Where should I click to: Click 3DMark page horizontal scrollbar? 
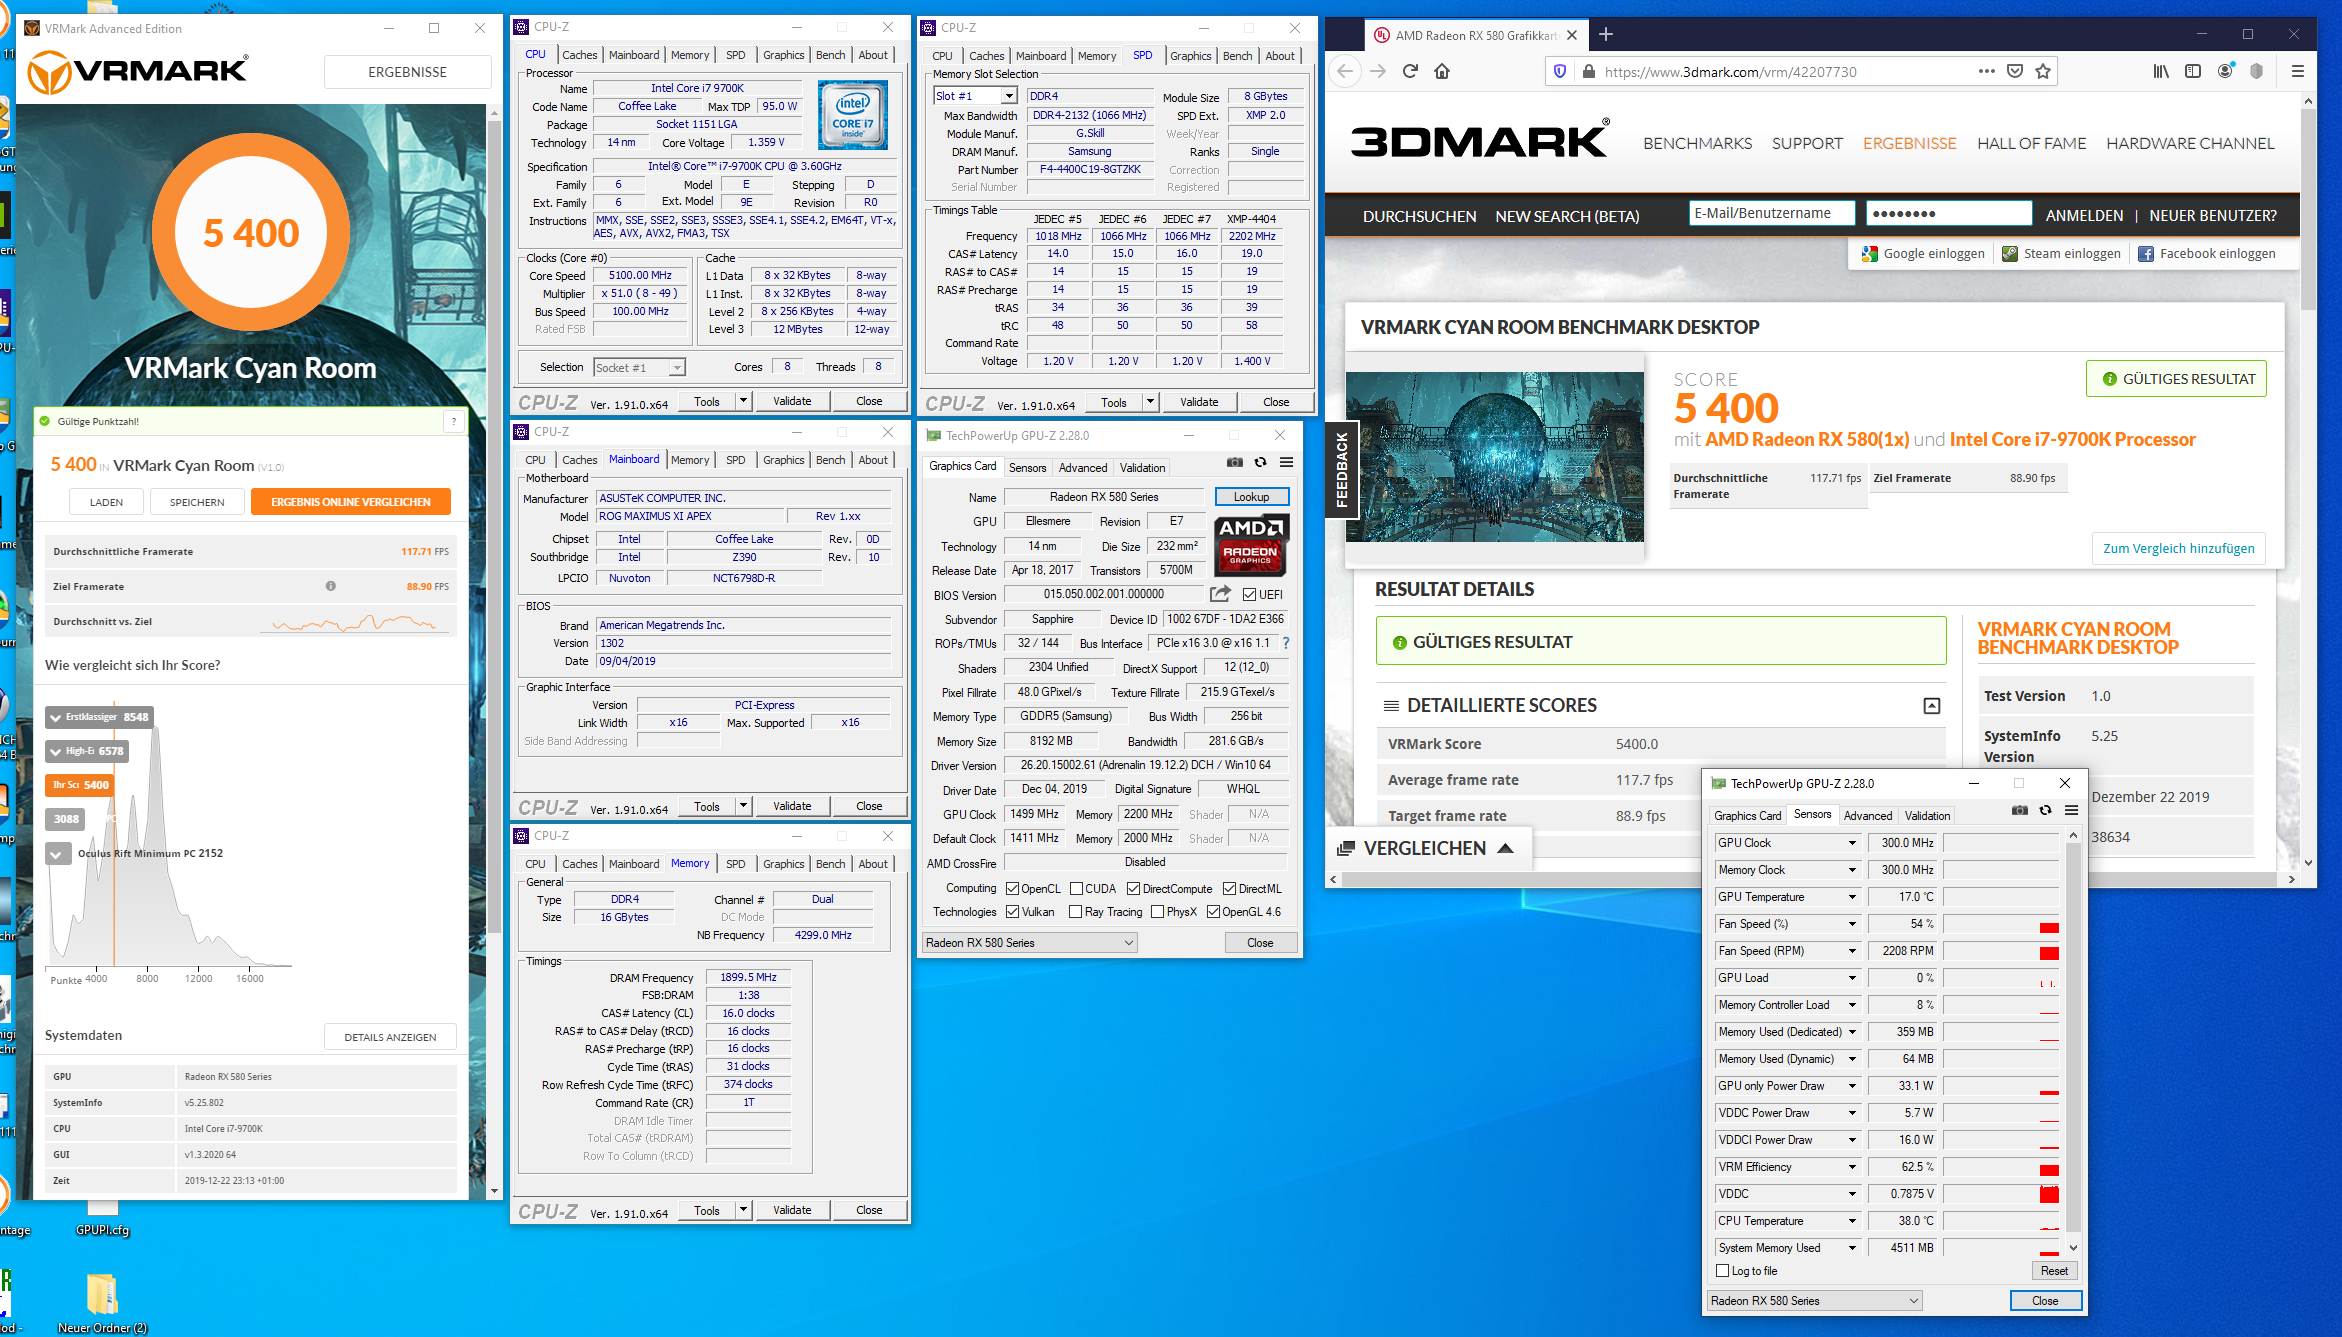pos(1810,879)
